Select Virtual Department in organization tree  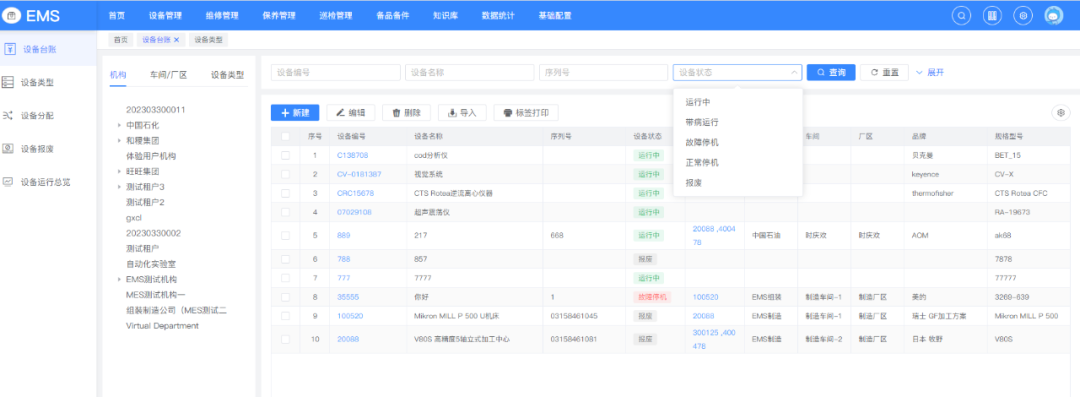(x=163, y=325)
